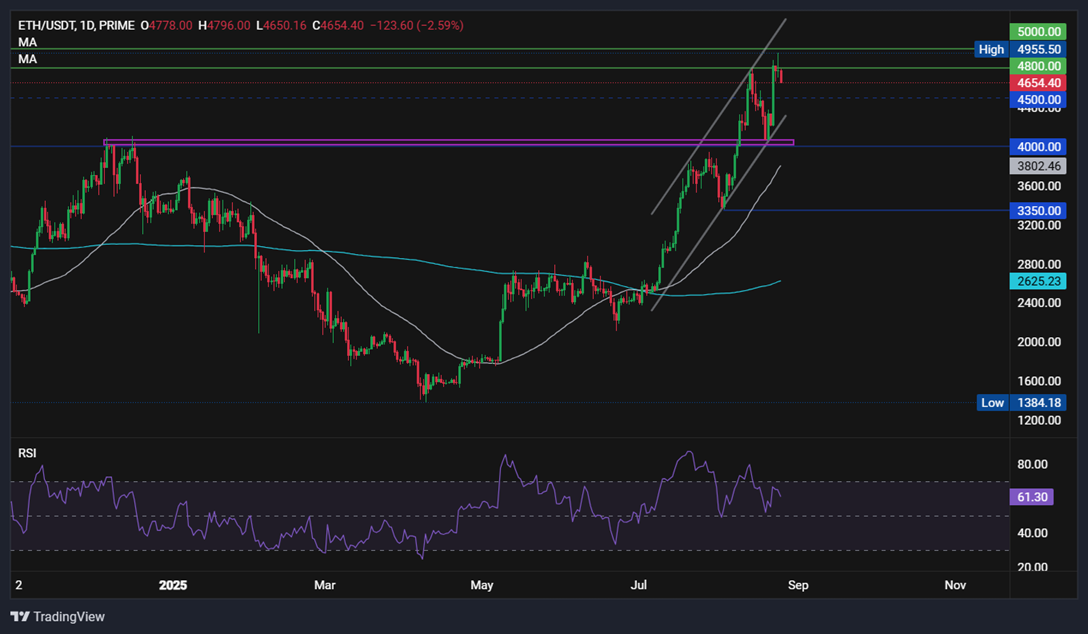The width and height of the screenshot is (1088, 634).
Task: Click the 2025 date axis label
Action: point(173,585)
